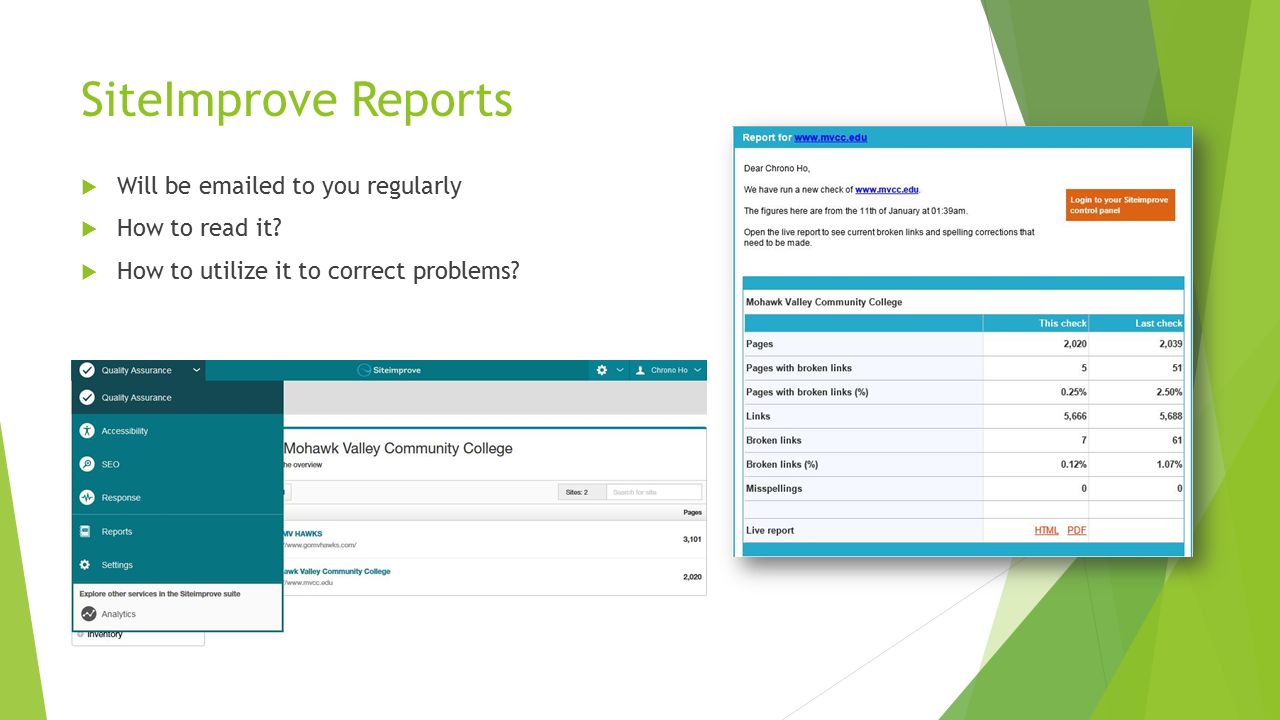Open Mohawk Valley Community College site link
Screen dimensions: 1280x720
[x=336, y=571]
